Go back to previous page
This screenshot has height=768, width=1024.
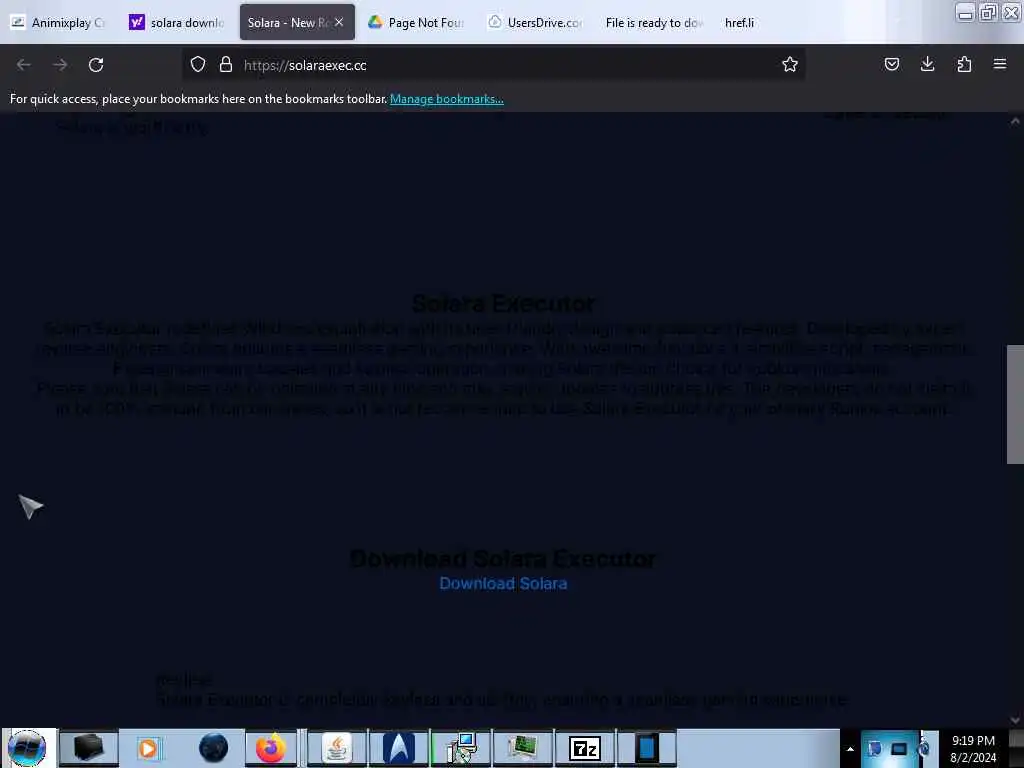click(x=24, y=65)
